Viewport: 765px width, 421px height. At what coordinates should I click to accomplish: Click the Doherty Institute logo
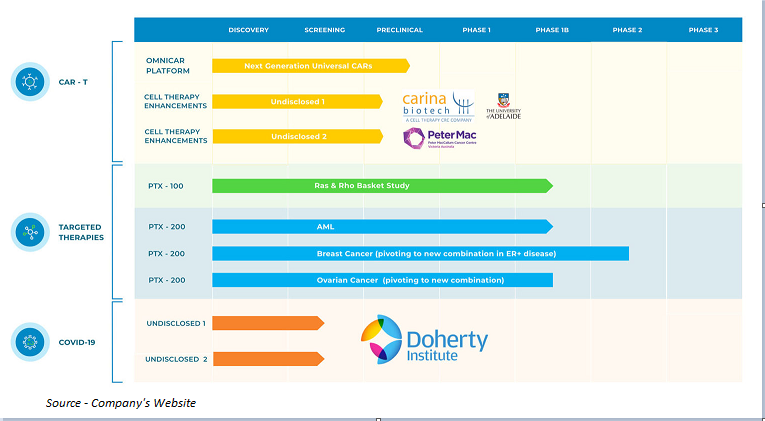[x=424, y=340]
